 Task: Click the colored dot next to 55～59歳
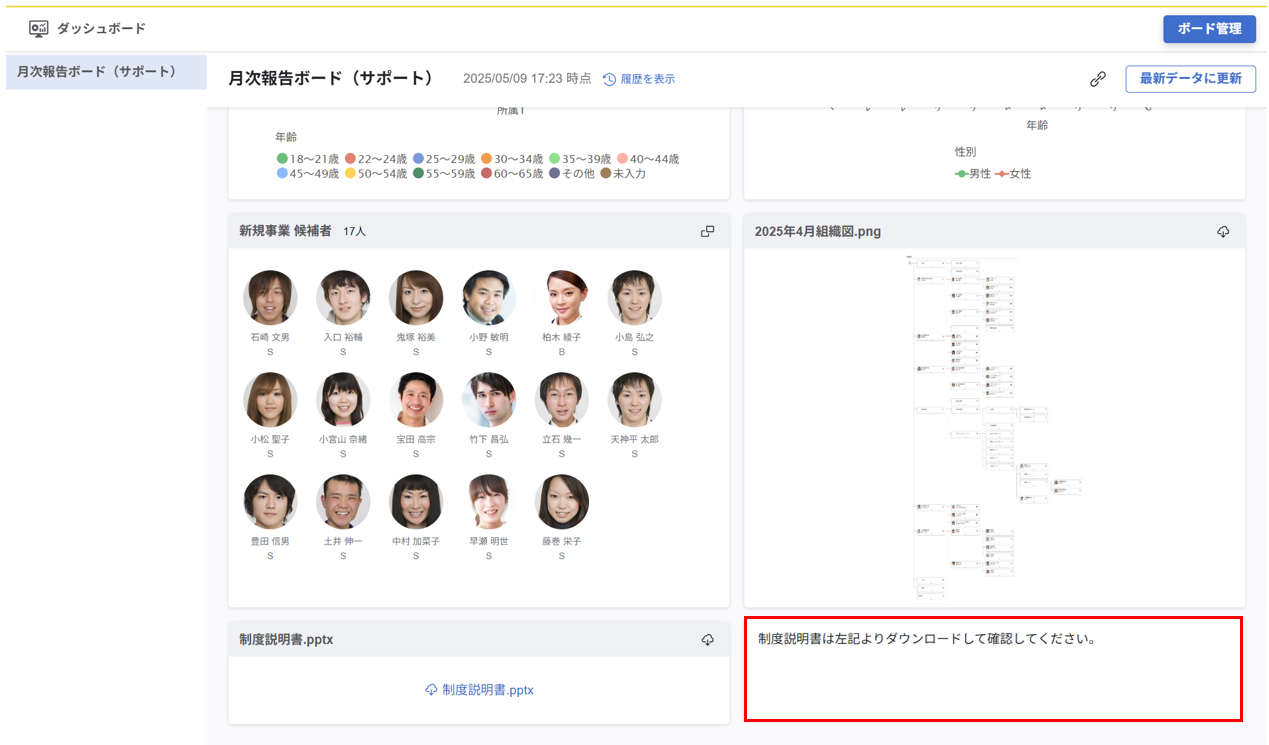click(418, 173)
